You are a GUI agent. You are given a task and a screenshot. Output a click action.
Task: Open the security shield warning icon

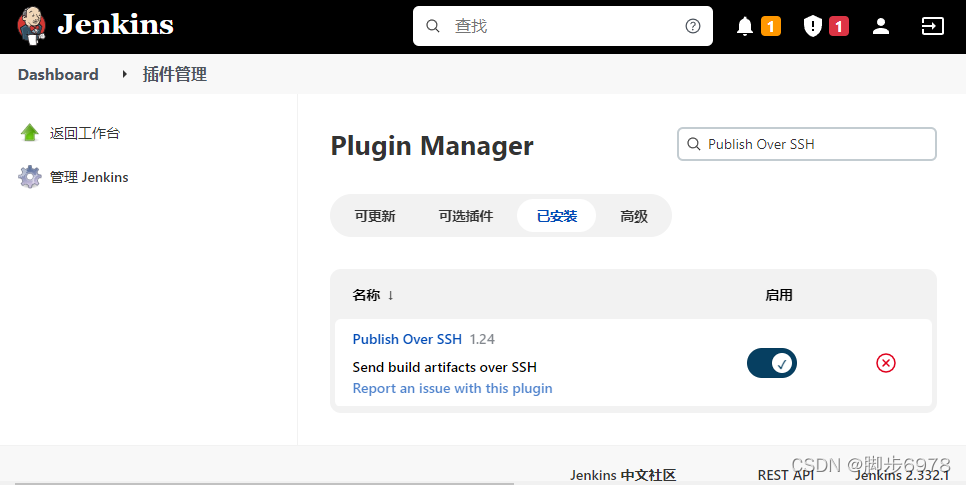(813, 26)
